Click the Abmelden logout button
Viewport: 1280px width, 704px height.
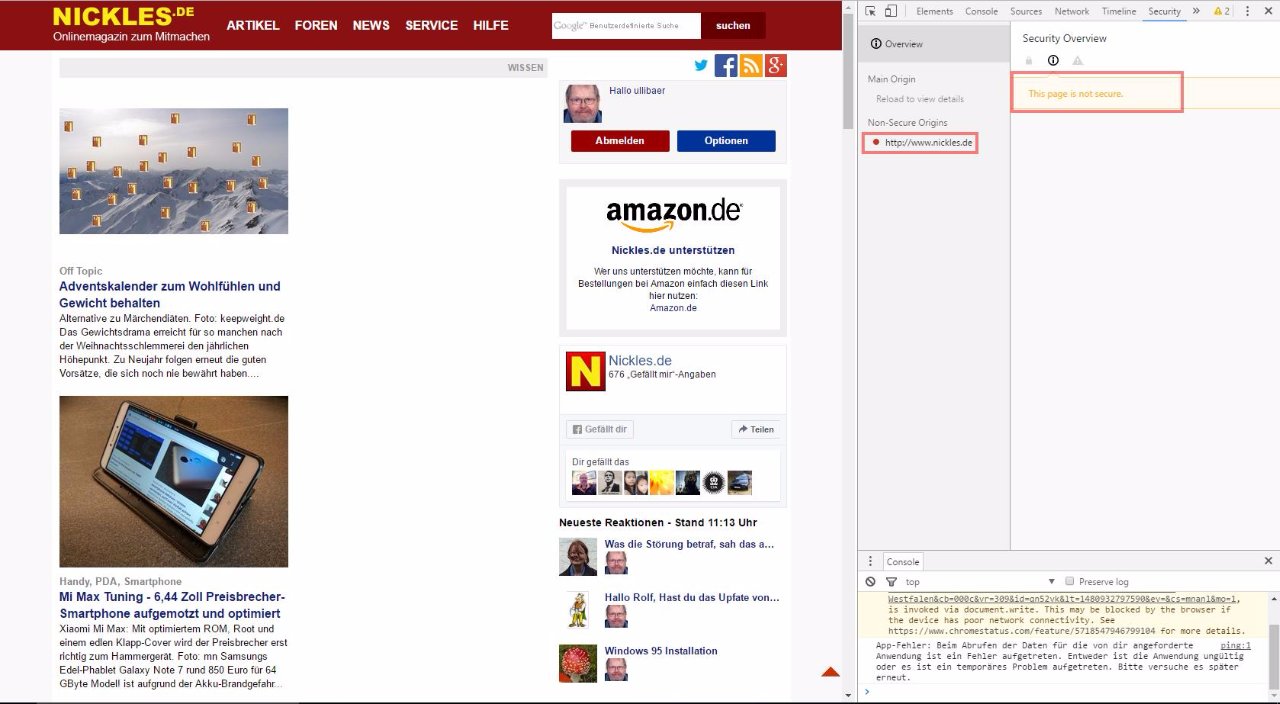coord(620,141)
